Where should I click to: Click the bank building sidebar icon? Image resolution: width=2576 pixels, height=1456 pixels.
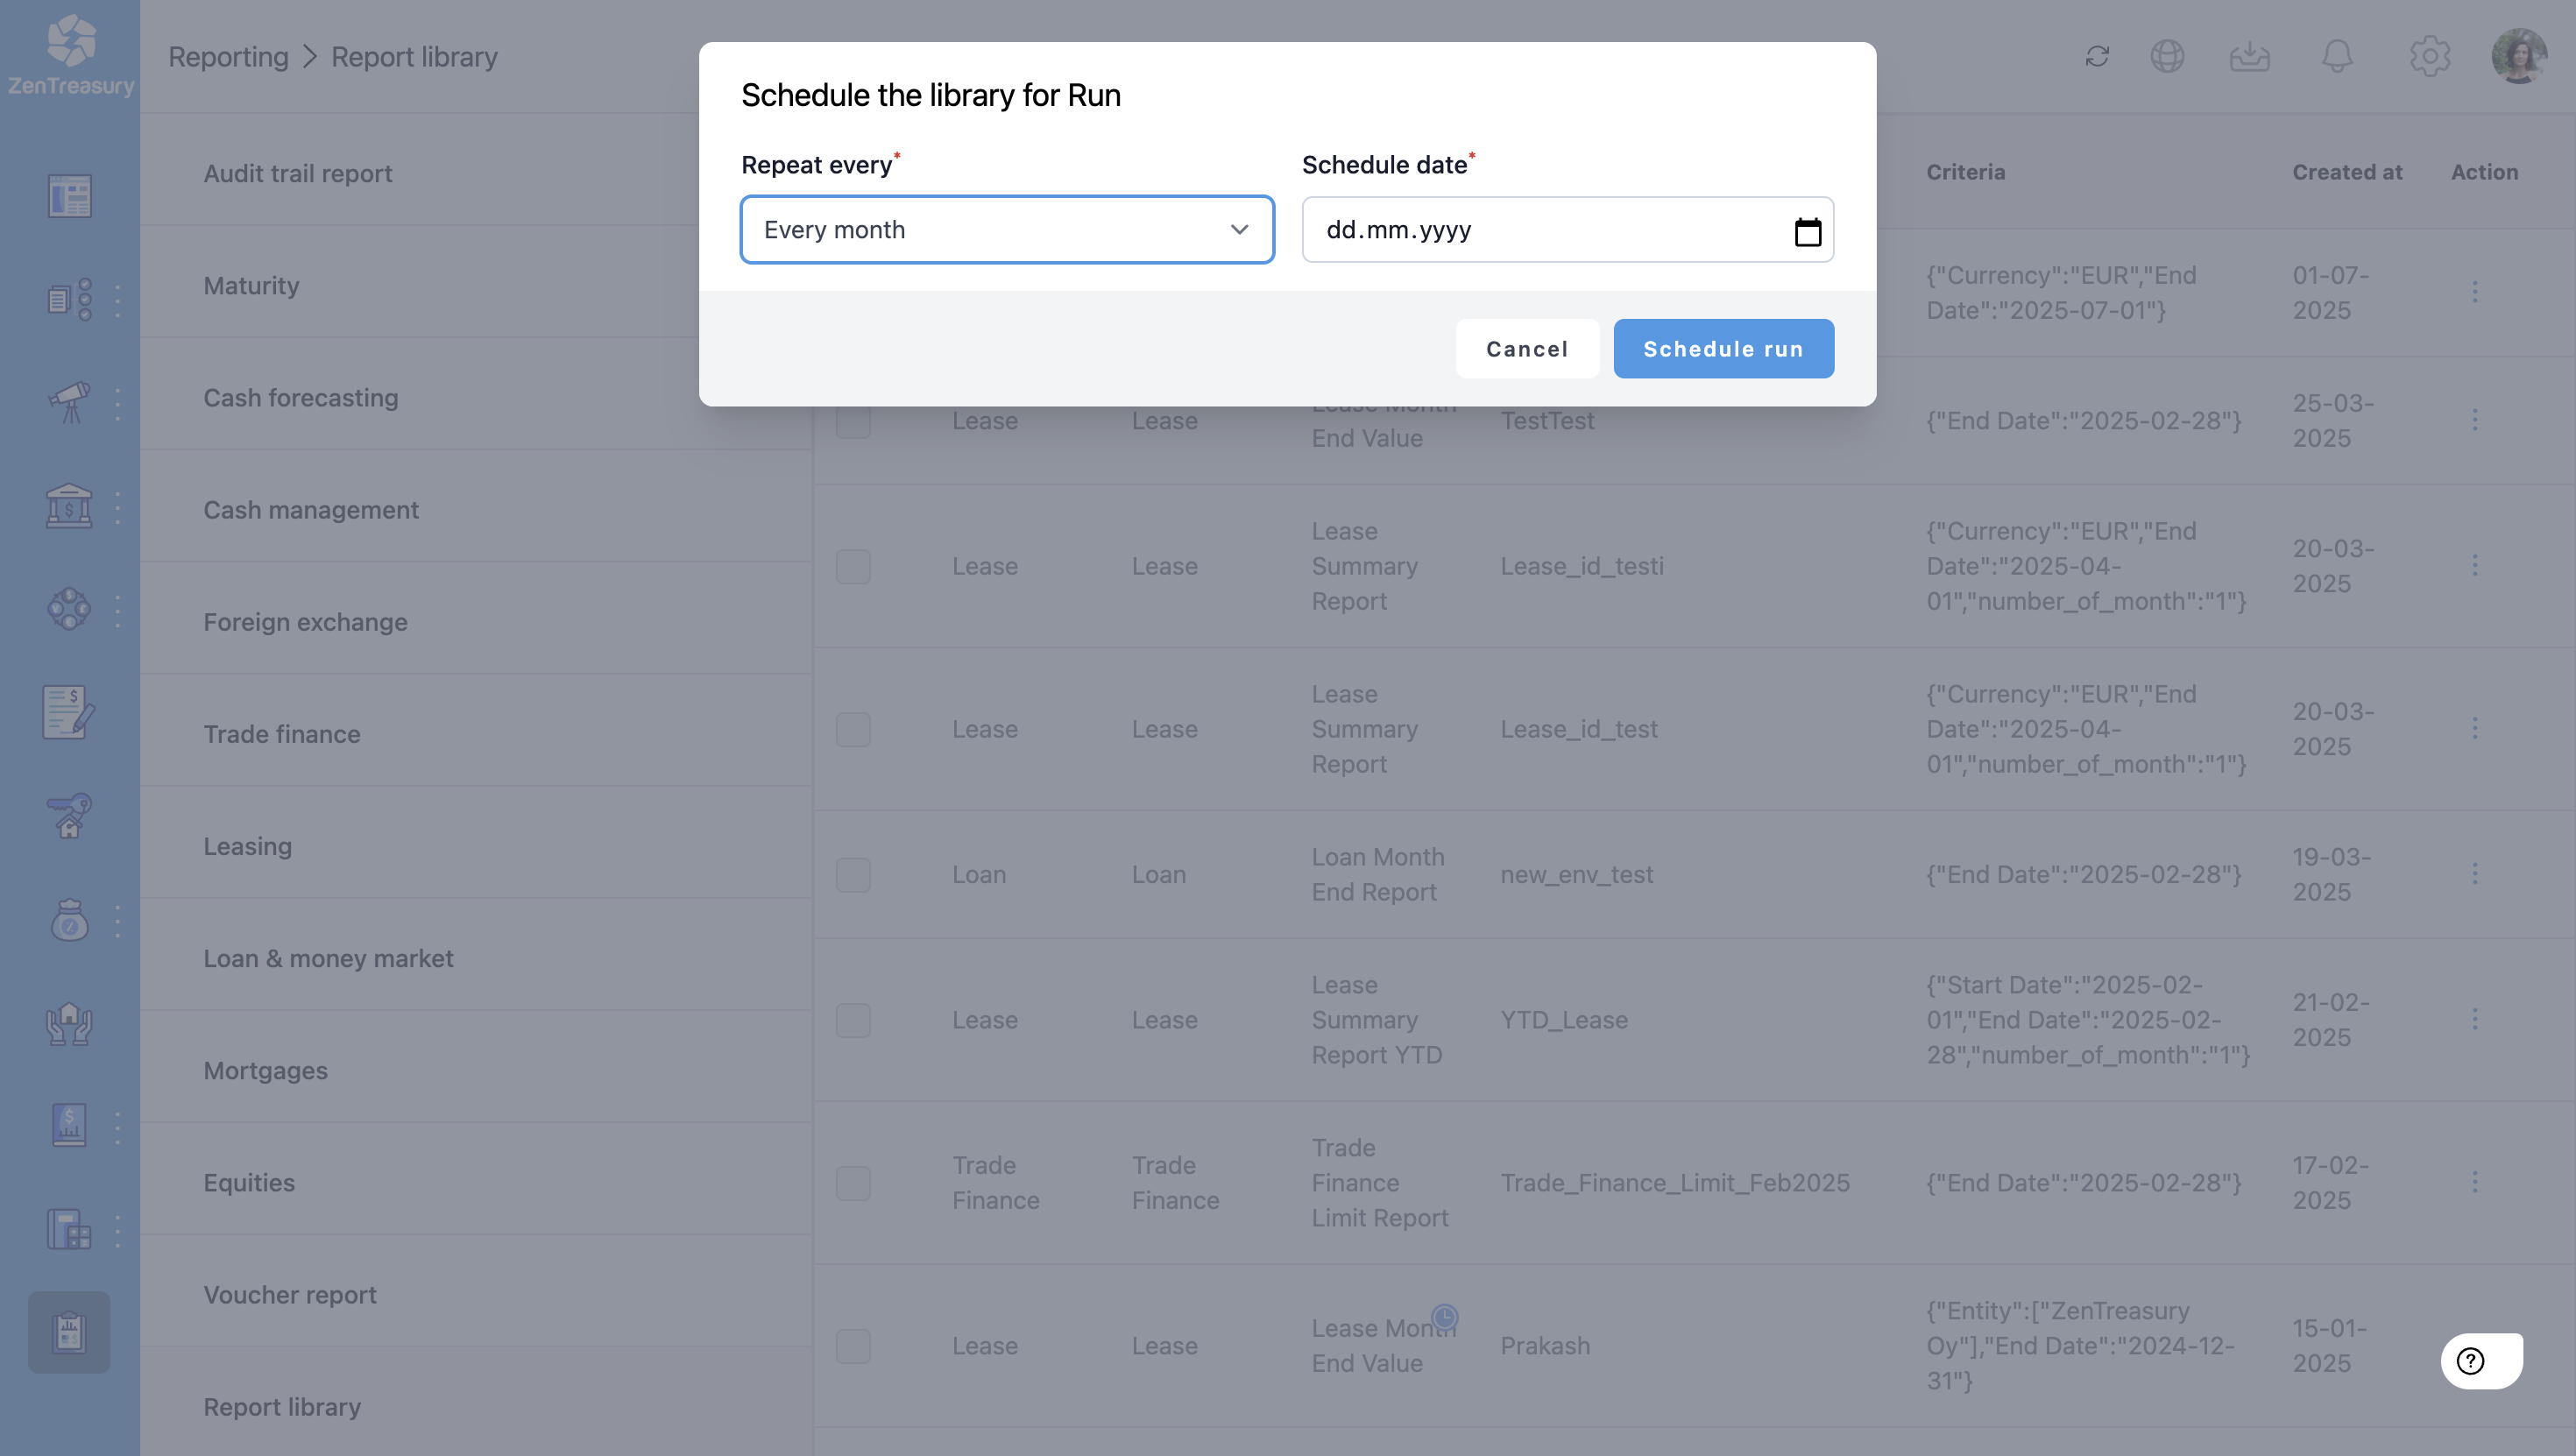pyautogui.click(x=69, y=506)
